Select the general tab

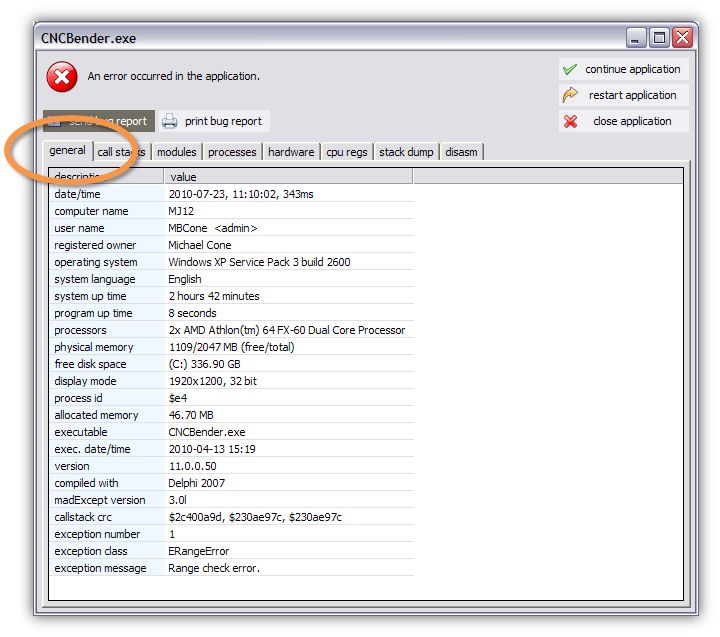point(67,151)
